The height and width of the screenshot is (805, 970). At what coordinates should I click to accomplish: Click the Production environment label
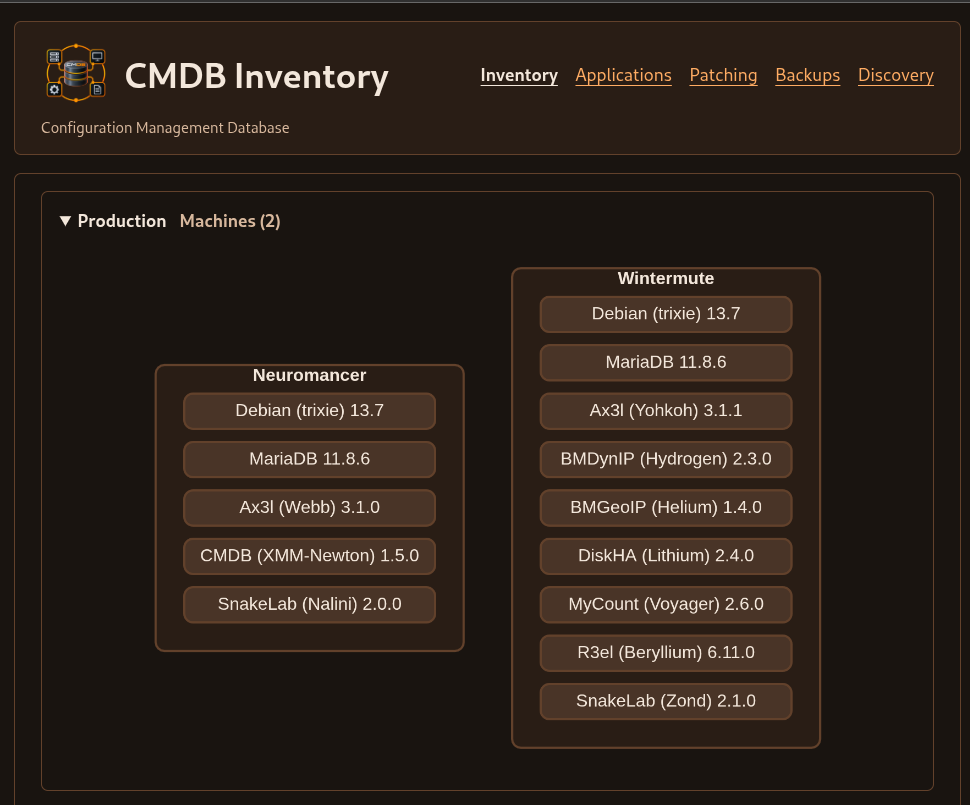122,221
